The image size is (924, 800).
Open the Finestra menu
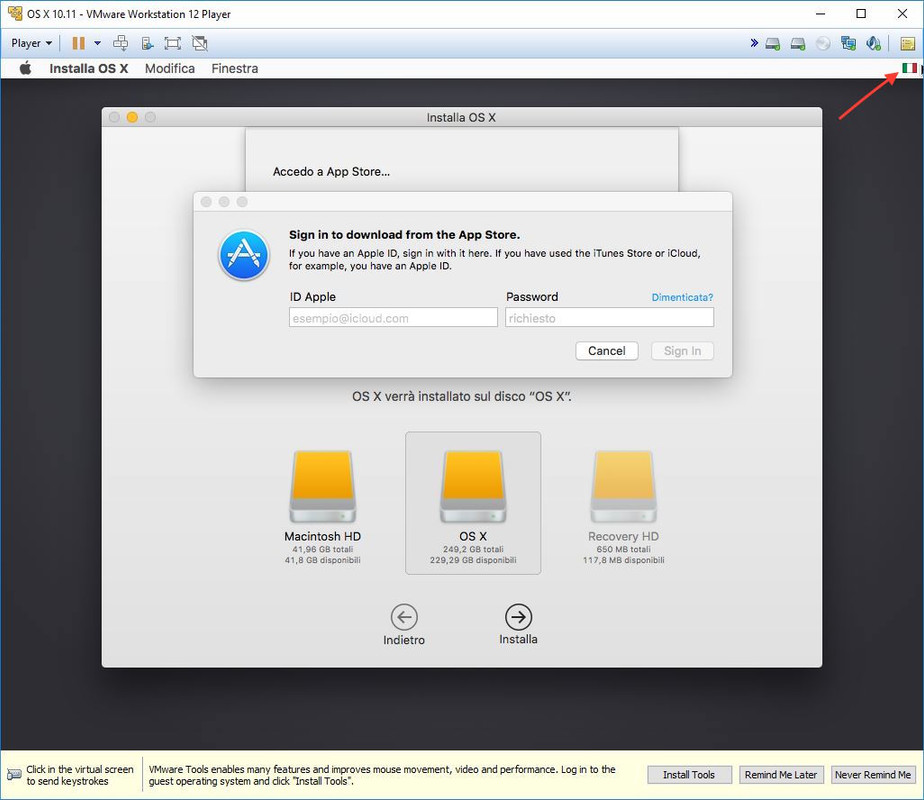coord(235,68)
